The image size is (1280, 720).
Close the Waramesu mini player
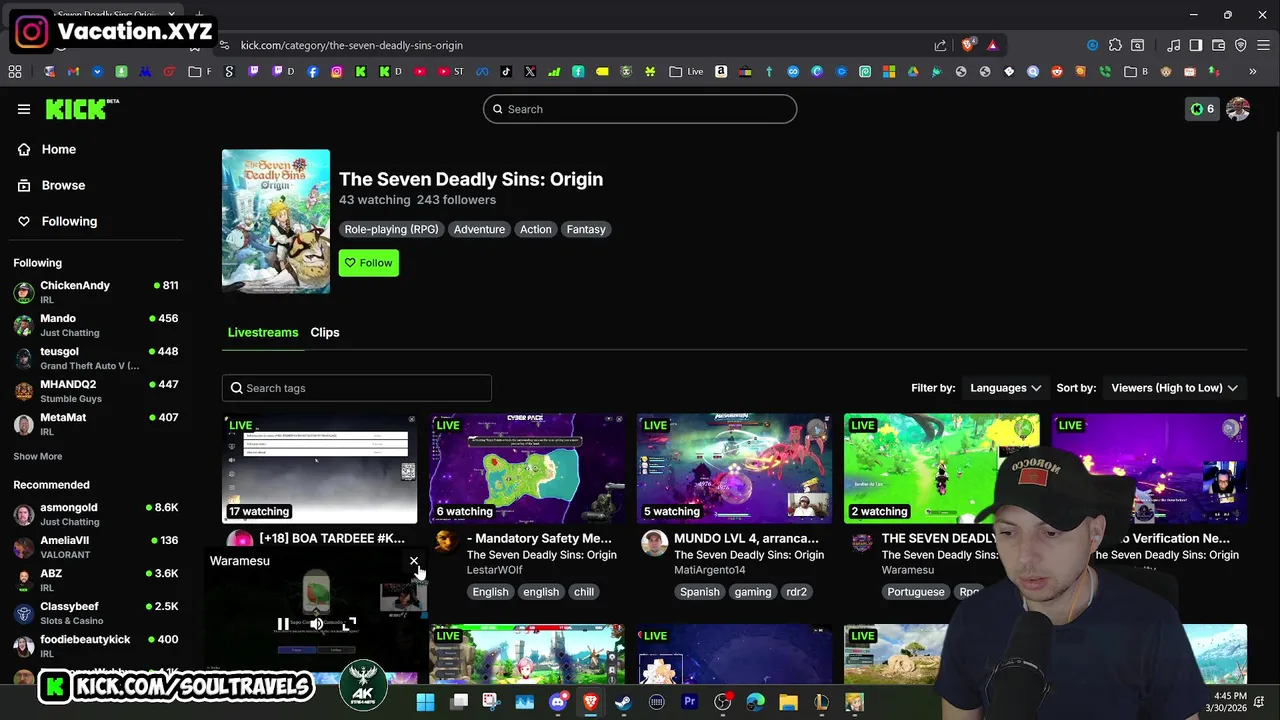point(414,561)
